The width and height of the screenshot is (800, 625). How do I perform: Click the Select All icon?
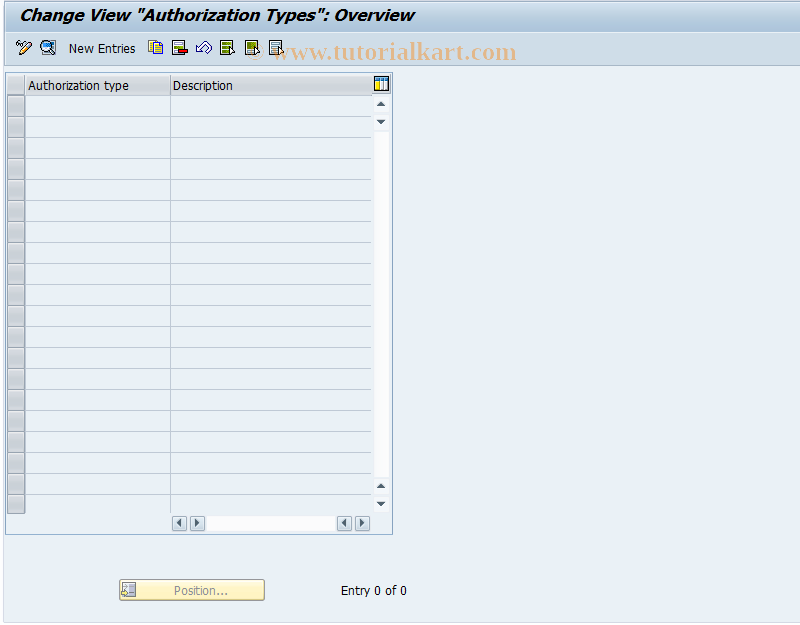228,48
